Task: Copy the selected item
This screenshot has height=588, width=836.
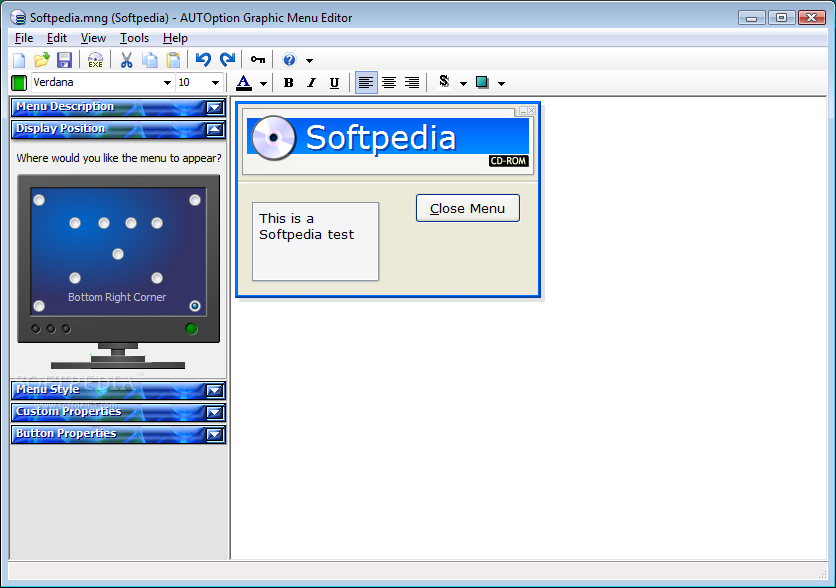Action: 150,60
